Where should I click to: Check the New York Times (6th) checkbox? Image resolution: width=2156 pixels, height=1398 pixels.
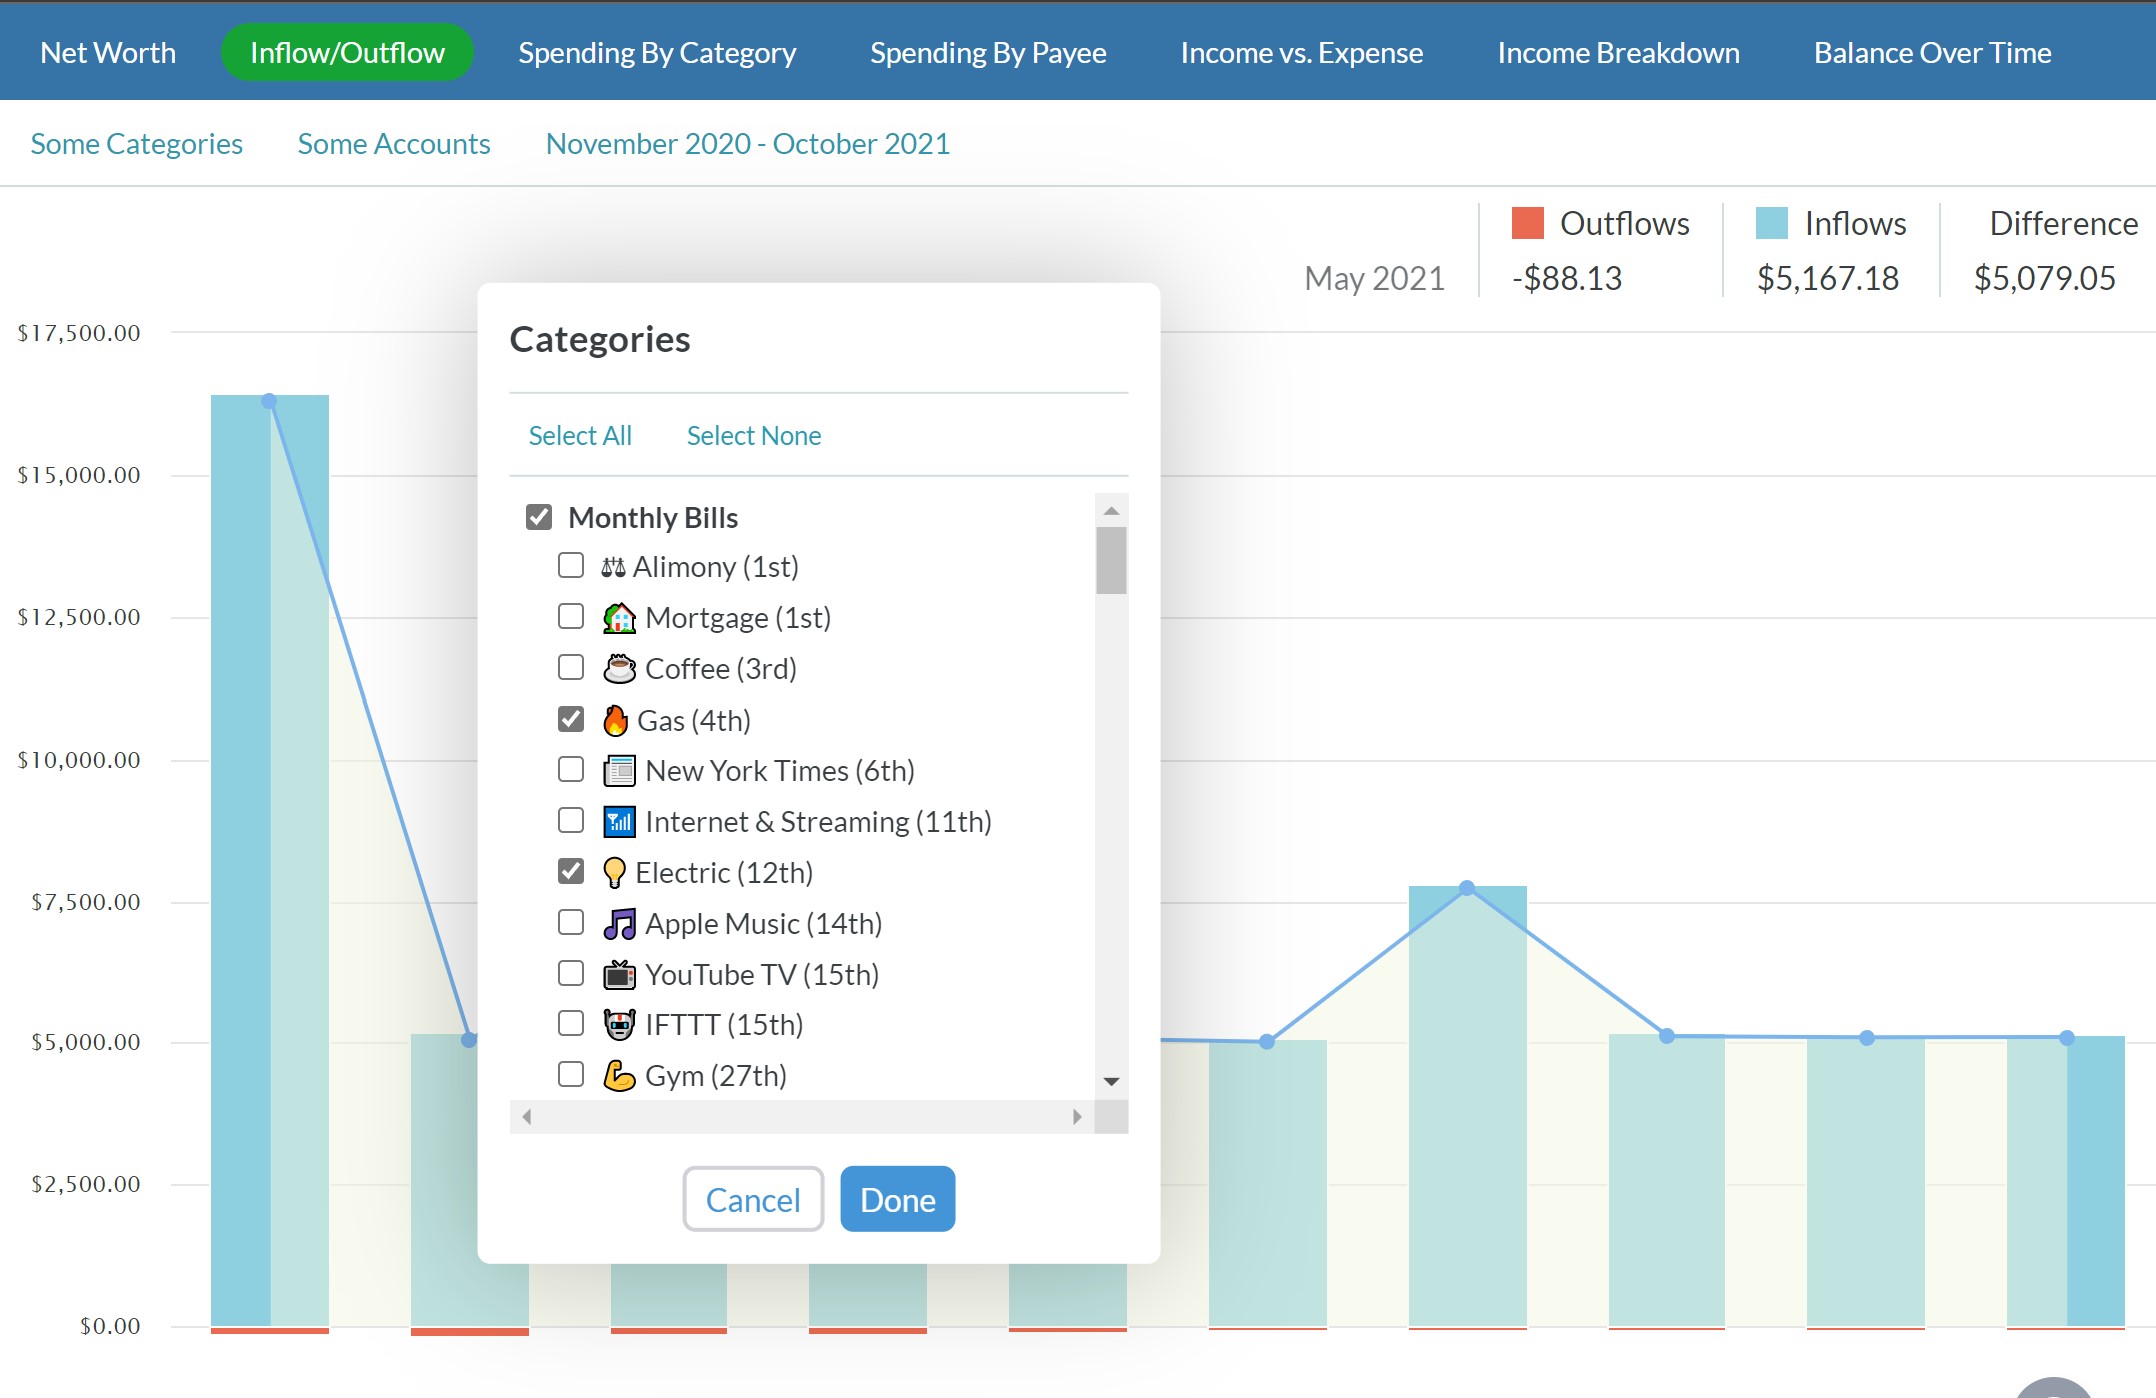click(571, 769)
